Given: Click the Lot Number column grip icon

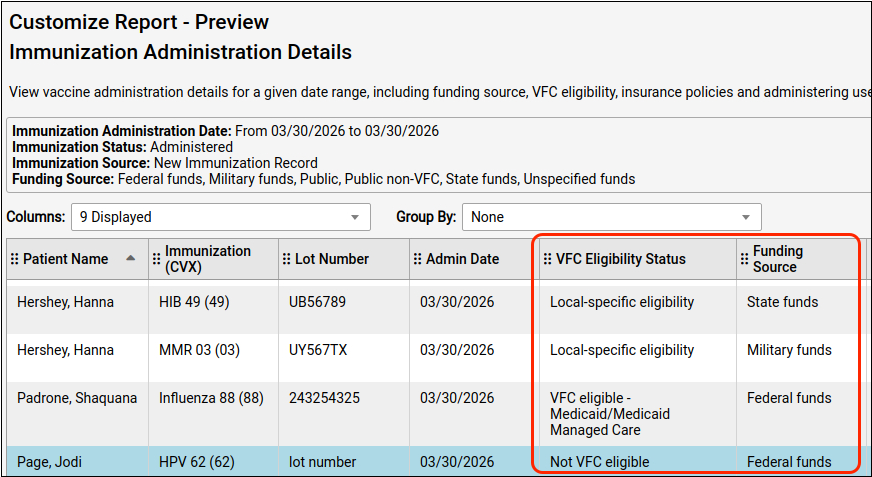Looking at the screenshot, I should click(286, 259).
